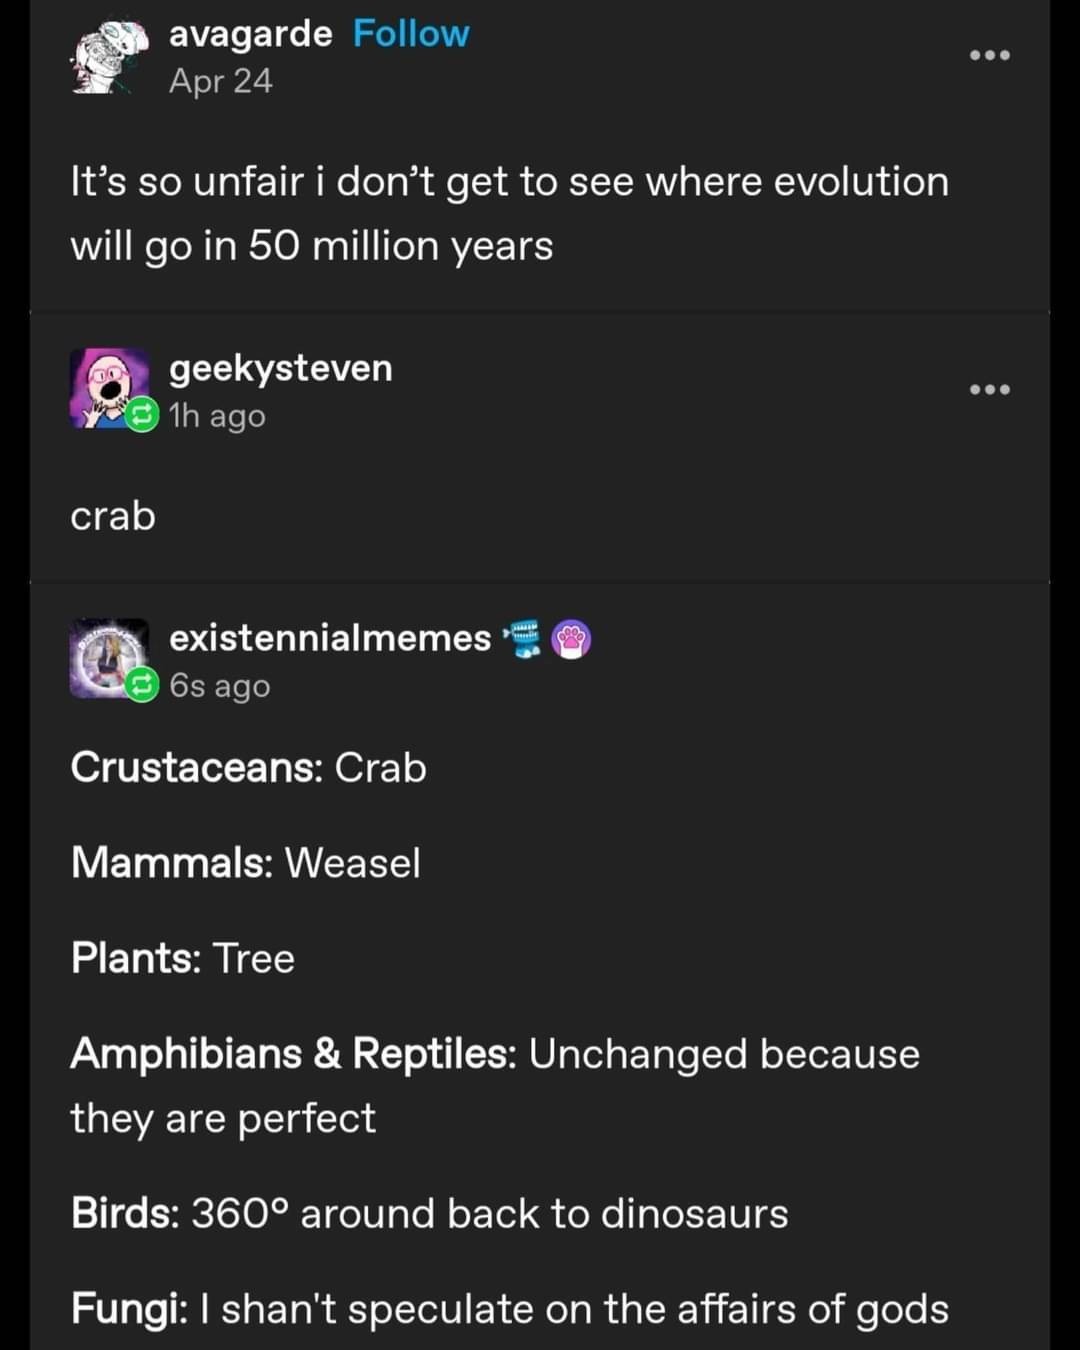Click the 'Crustaceans: Crab' line of the reblog
The height and width of the screenshot is (1350, 1080).
[x=248, y=768]
